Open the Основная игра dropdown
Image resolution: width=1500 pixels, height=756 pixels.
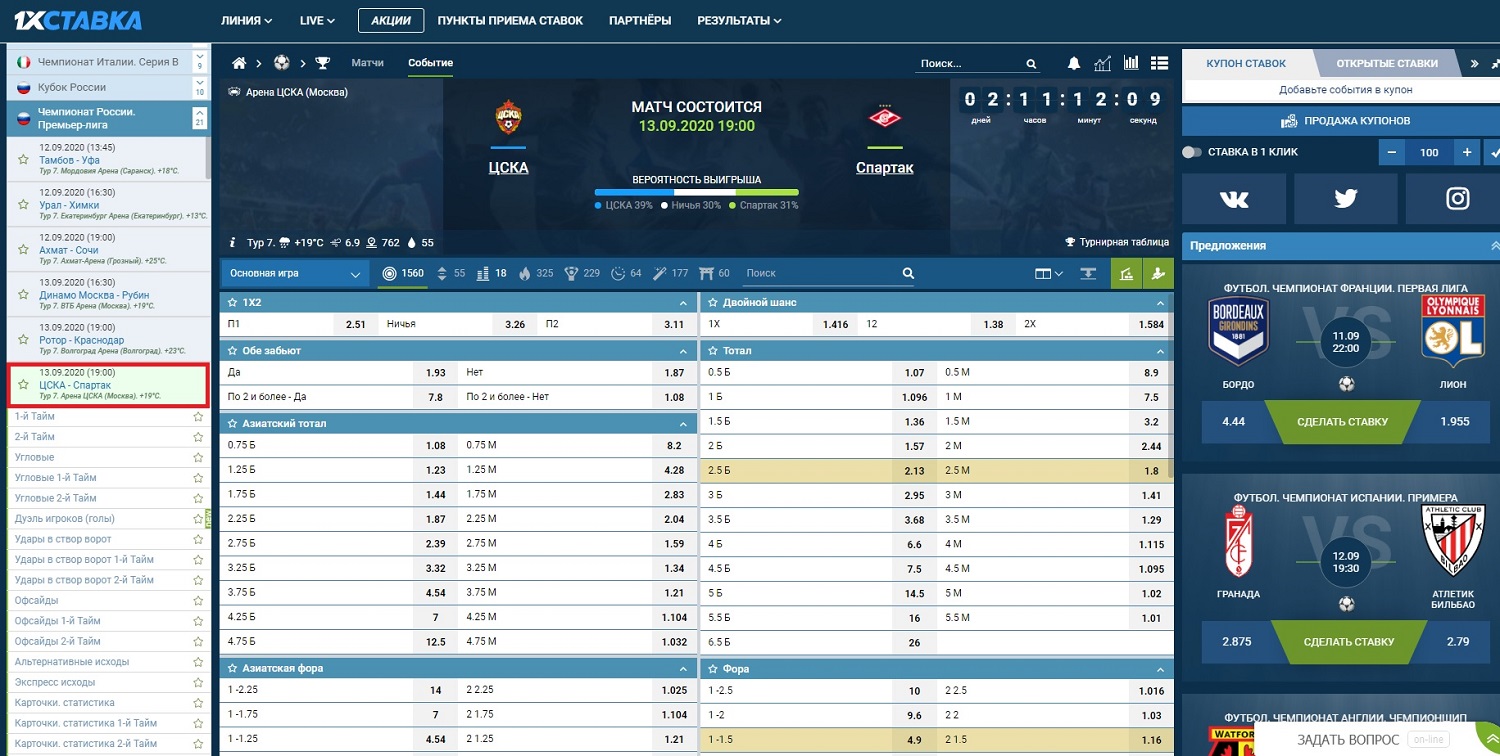[294, 273]
